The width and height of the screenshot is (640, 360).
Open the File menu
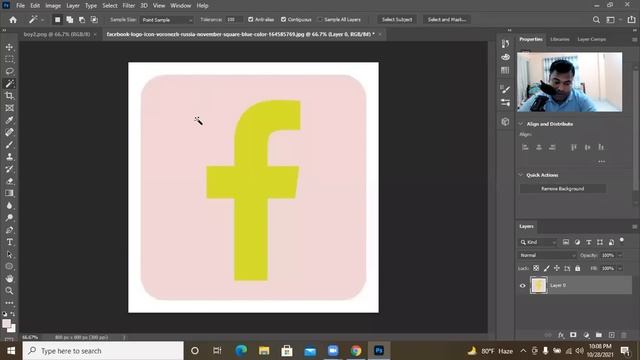coord(20,6)
